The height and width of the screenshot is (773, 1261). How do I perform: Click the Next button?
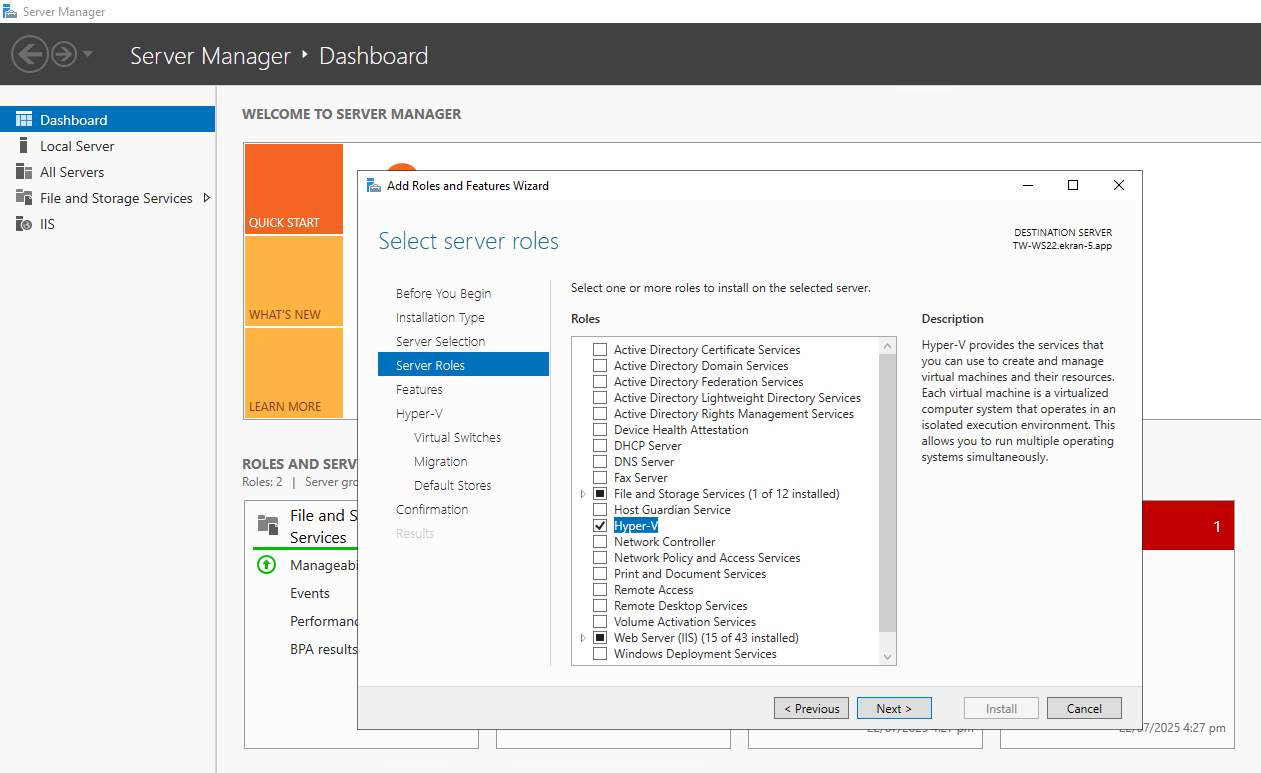894,708
